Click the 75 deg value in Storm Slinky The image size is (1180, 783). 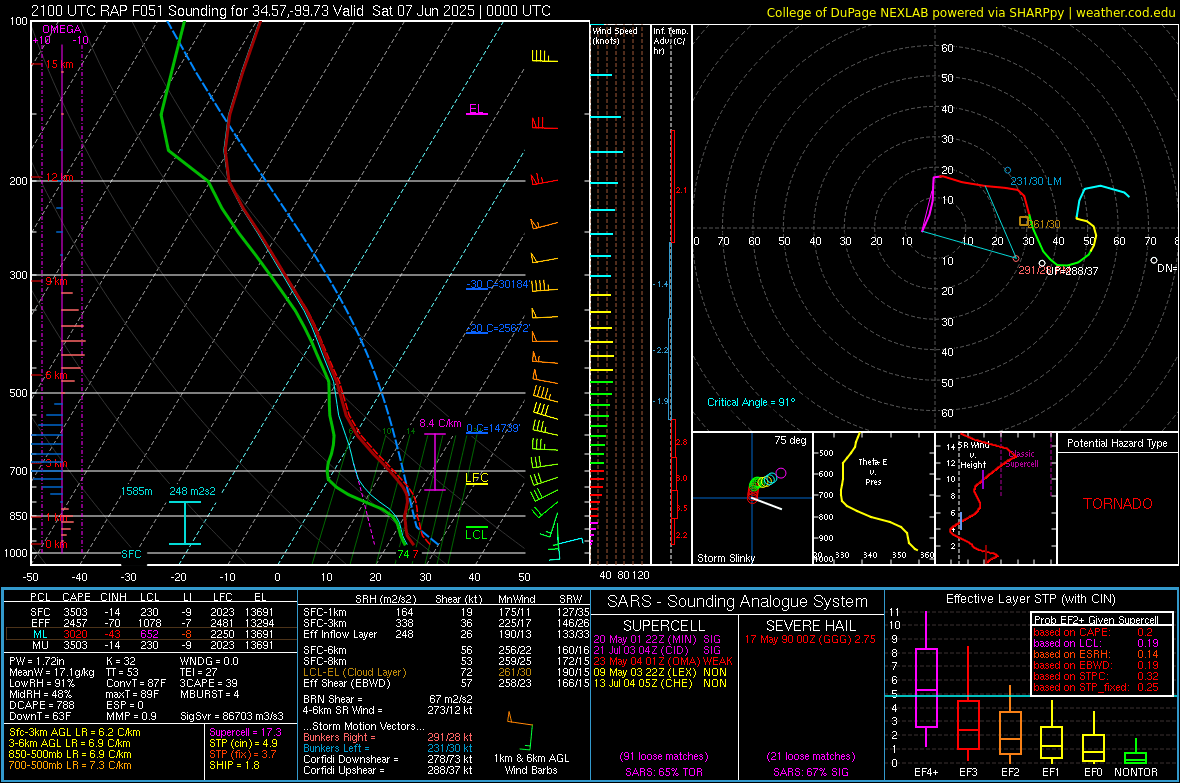click(790, 440)
